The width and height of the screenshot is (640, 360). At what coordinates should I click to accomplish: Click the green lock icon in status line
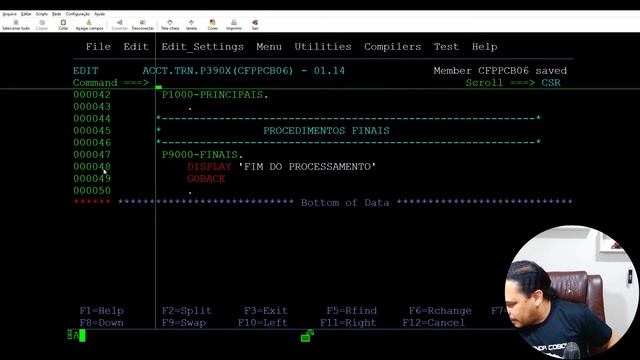tap(307, 336)
